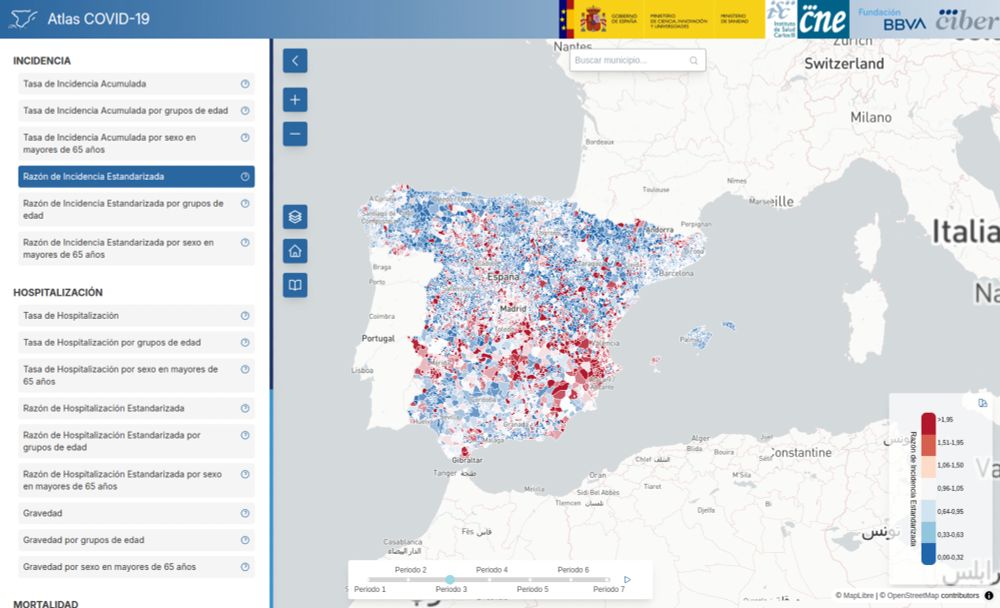The width and height of the screenshot is (1000, 608).
Task: Open info for Gravedad
Action: [245, 514]
